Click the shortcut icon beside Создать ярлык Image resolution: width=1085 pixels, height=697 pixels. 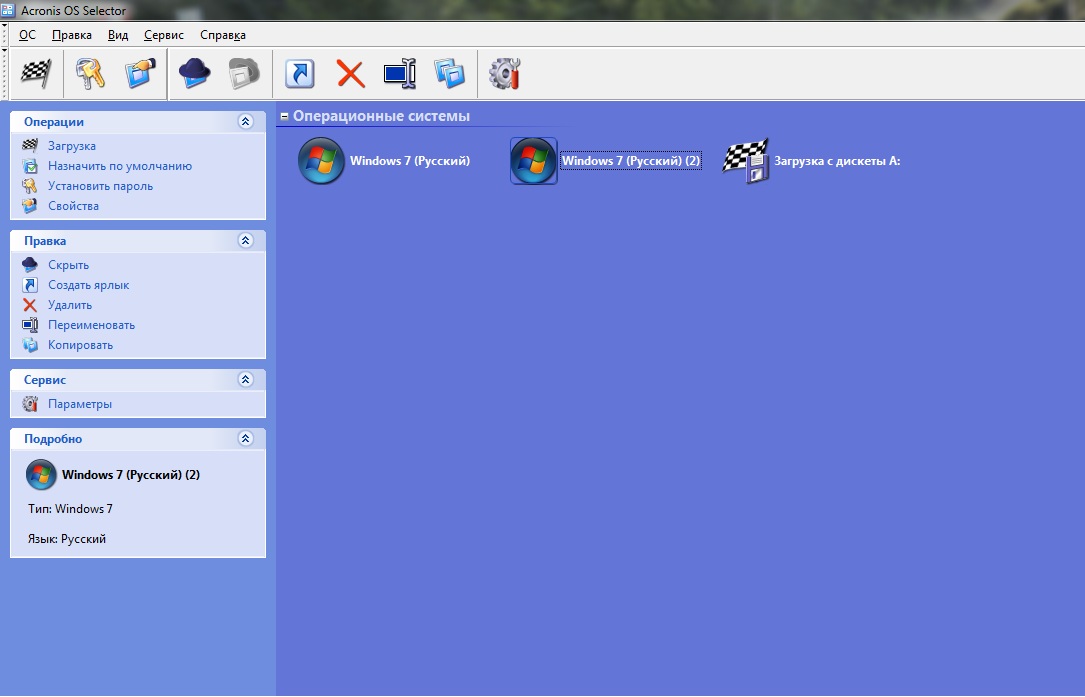[30, 284]
